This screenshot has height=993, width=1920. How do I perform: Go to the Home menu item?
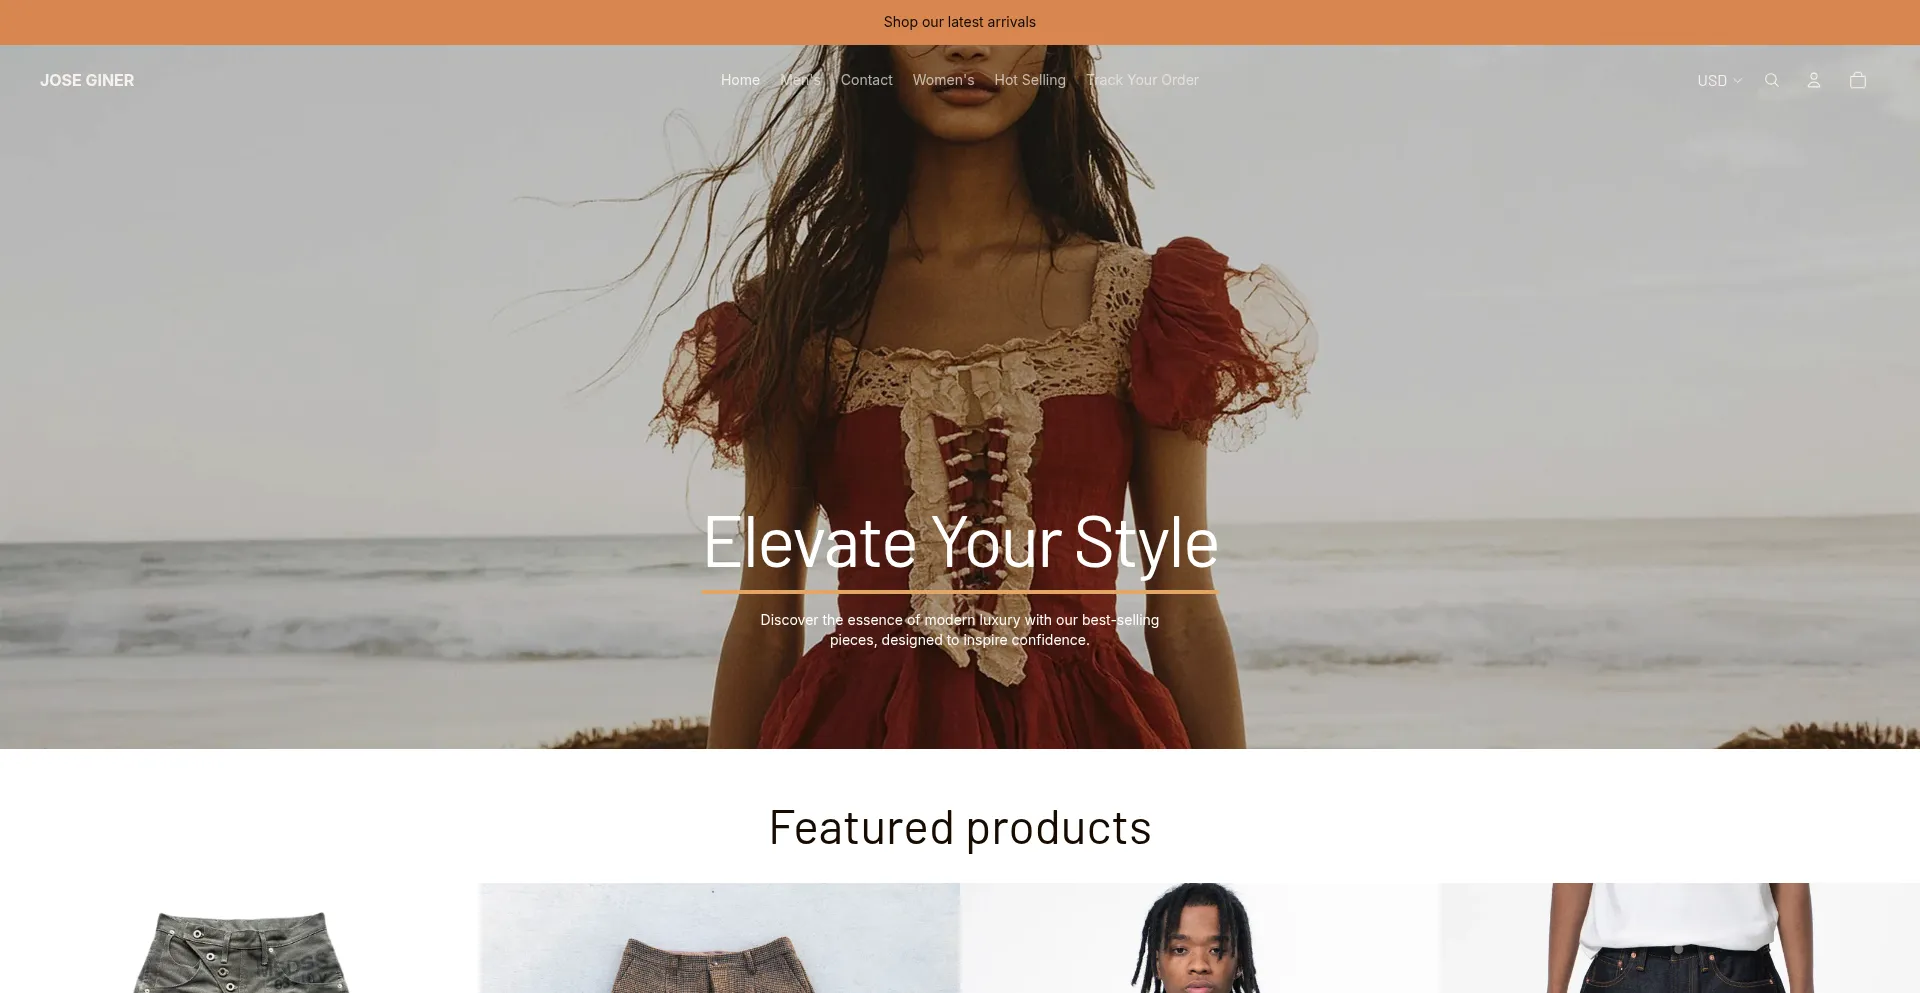pyautogui.click(x=740, y=80)
